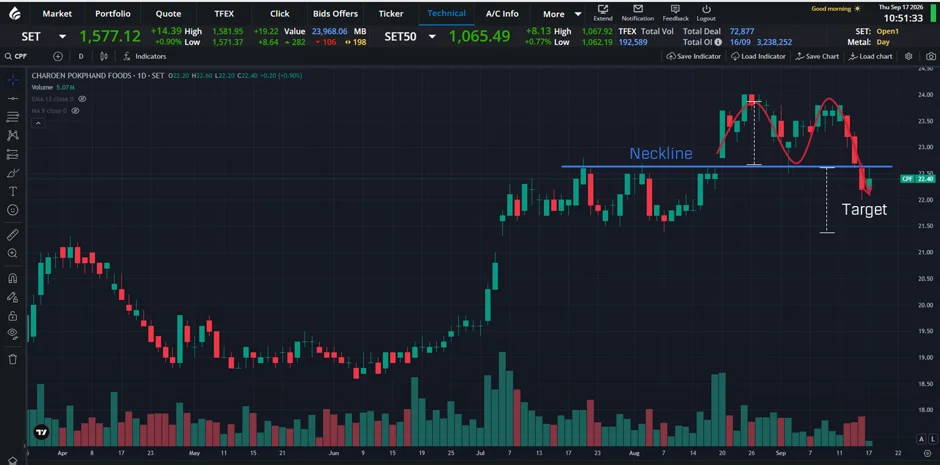Toggle log scale L button
The height and width of the screenshot is (465, 940).
pyautogui.click(x=933, y=439)
